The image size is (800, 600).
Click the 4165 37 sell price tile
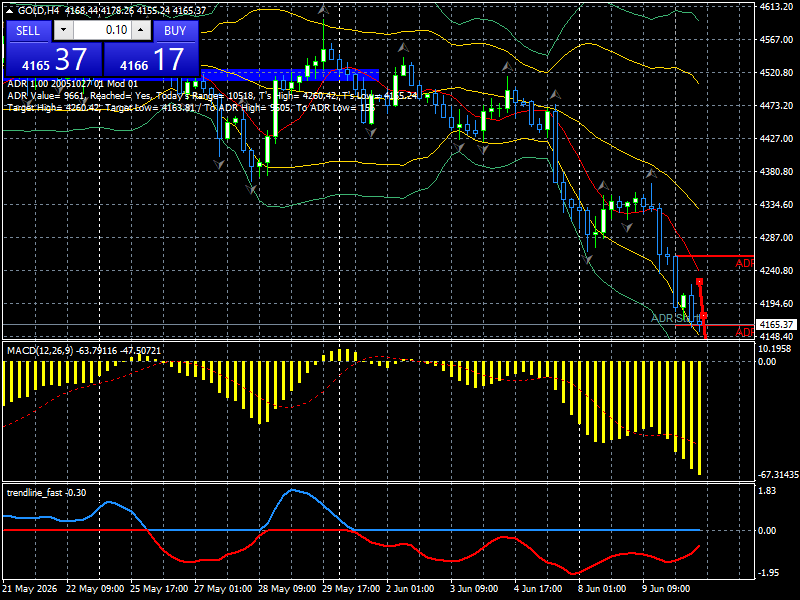[54, 60]
